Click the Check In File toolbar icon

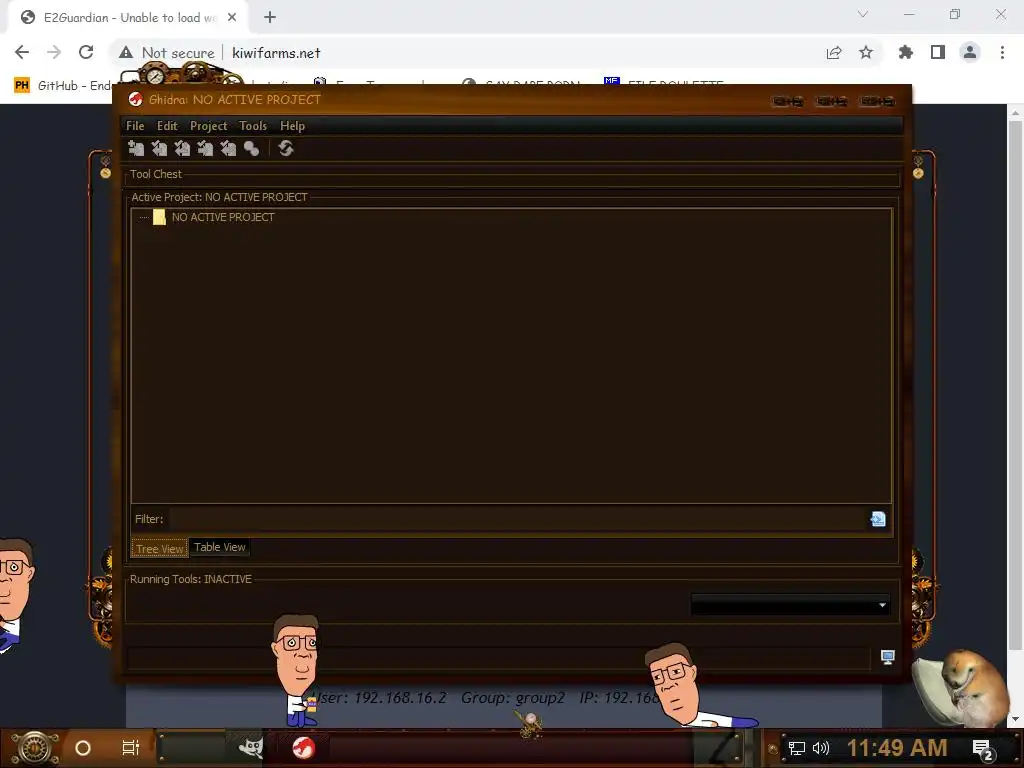coord(205,148)
